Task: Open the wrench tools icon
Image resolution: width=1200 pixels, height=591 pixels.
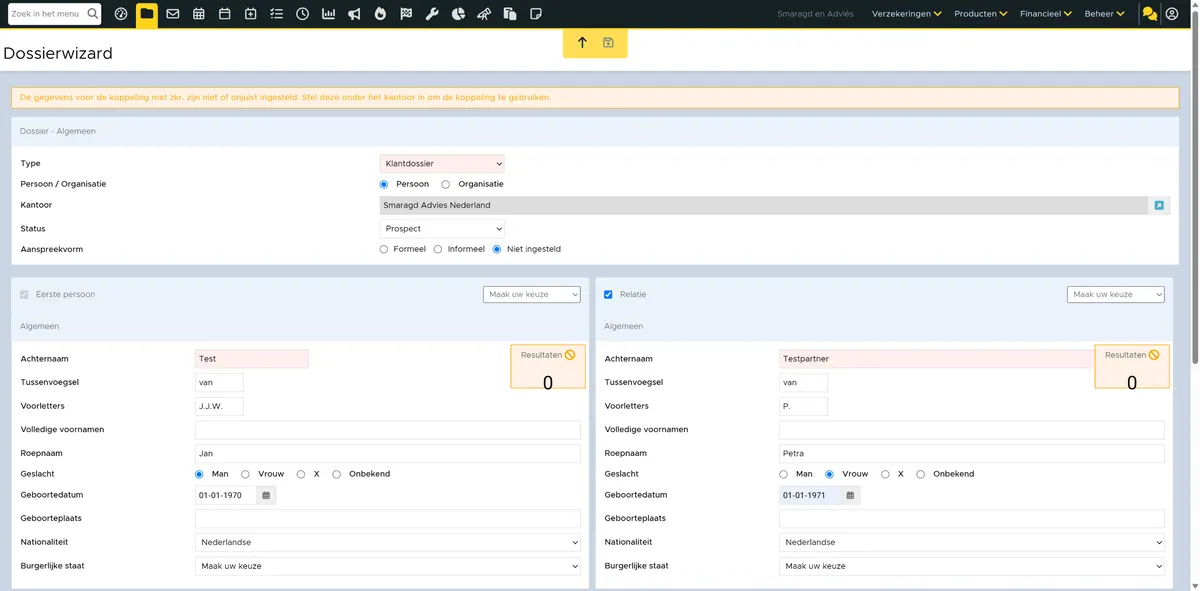Action: click(432, 14)
